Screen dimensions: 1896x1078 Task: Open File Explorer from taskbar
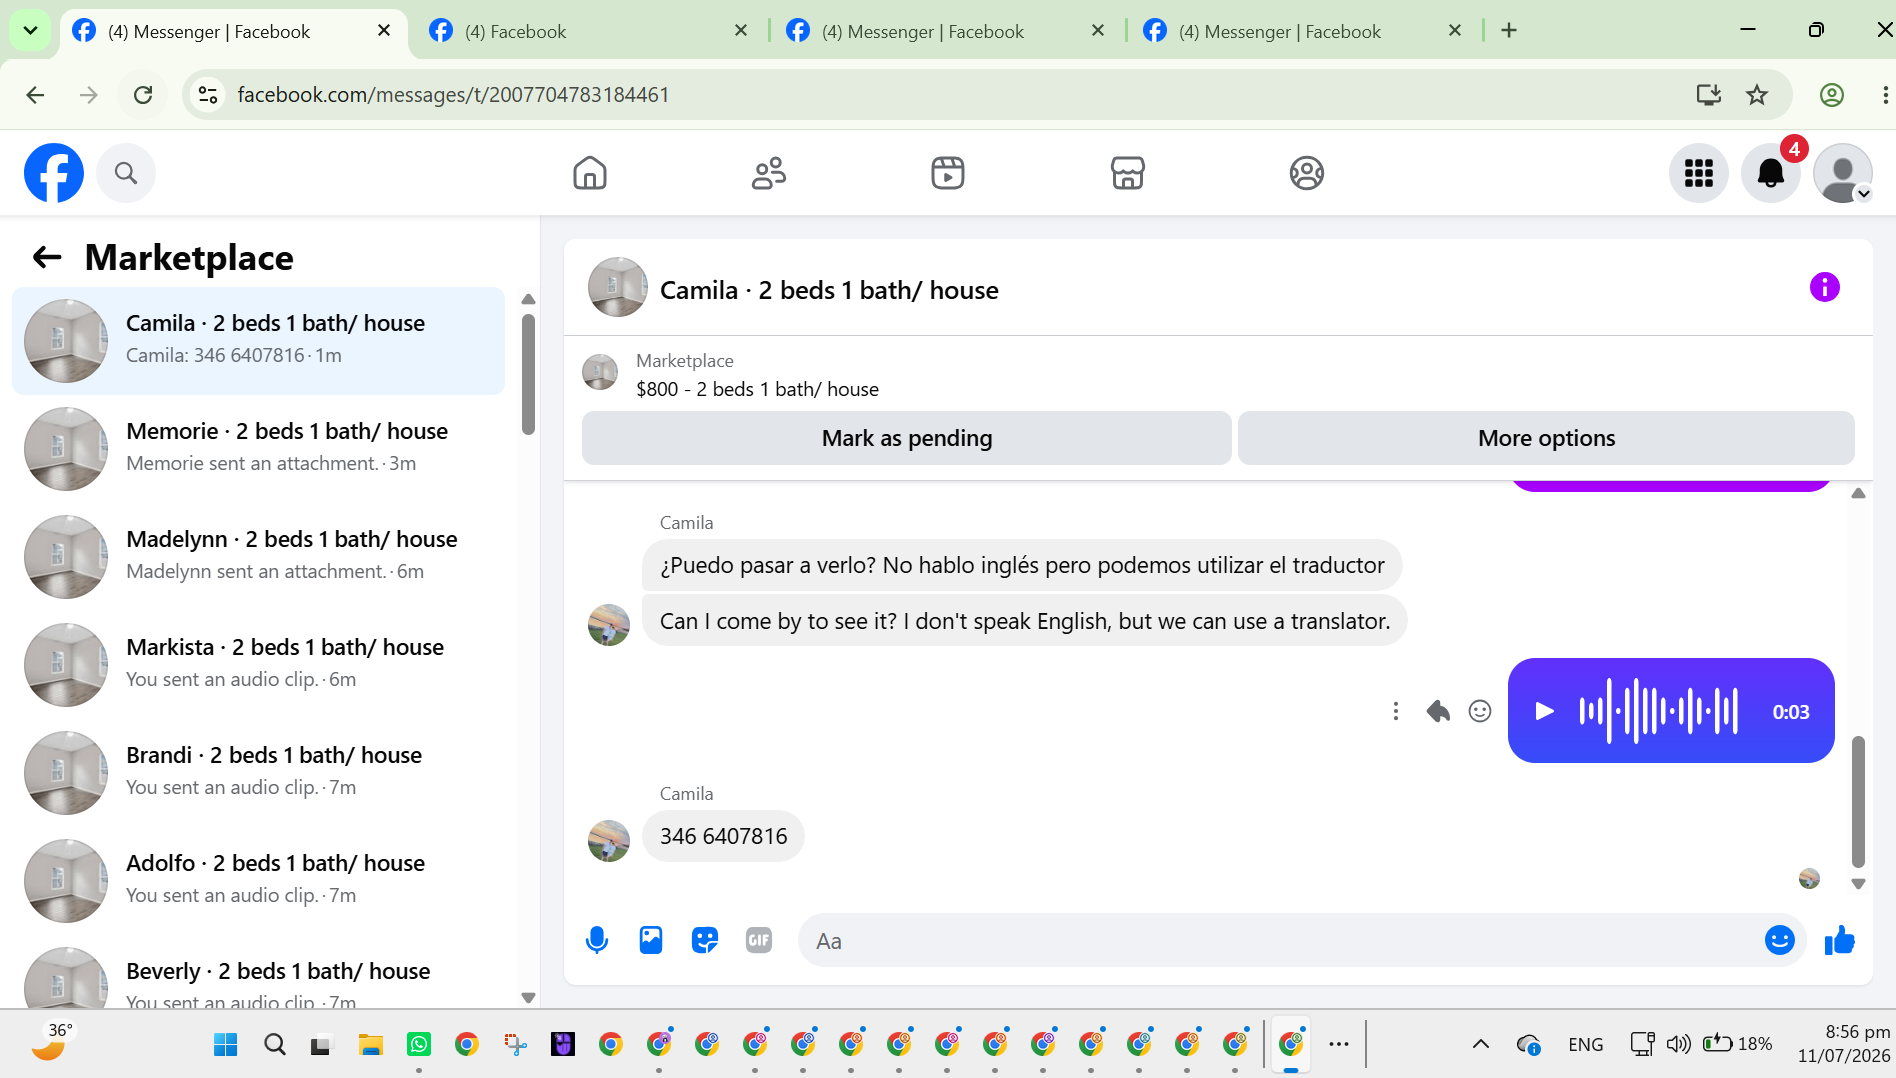coord(371,1045)
